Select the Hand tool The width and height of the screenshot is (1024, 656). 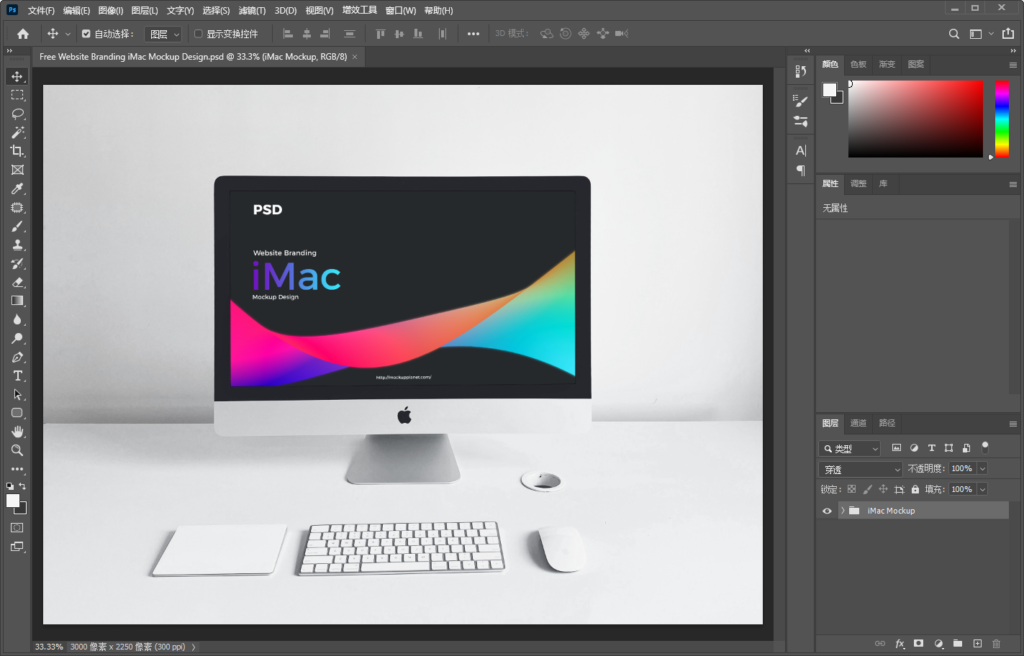click(x=17, y=431)
